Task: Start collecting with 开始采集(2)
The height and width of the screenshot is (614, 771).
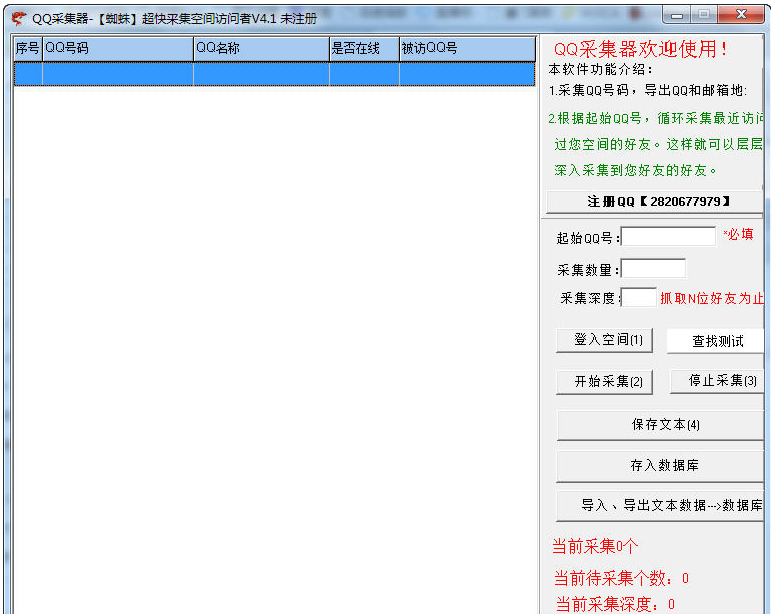Action: click(604, 381)
